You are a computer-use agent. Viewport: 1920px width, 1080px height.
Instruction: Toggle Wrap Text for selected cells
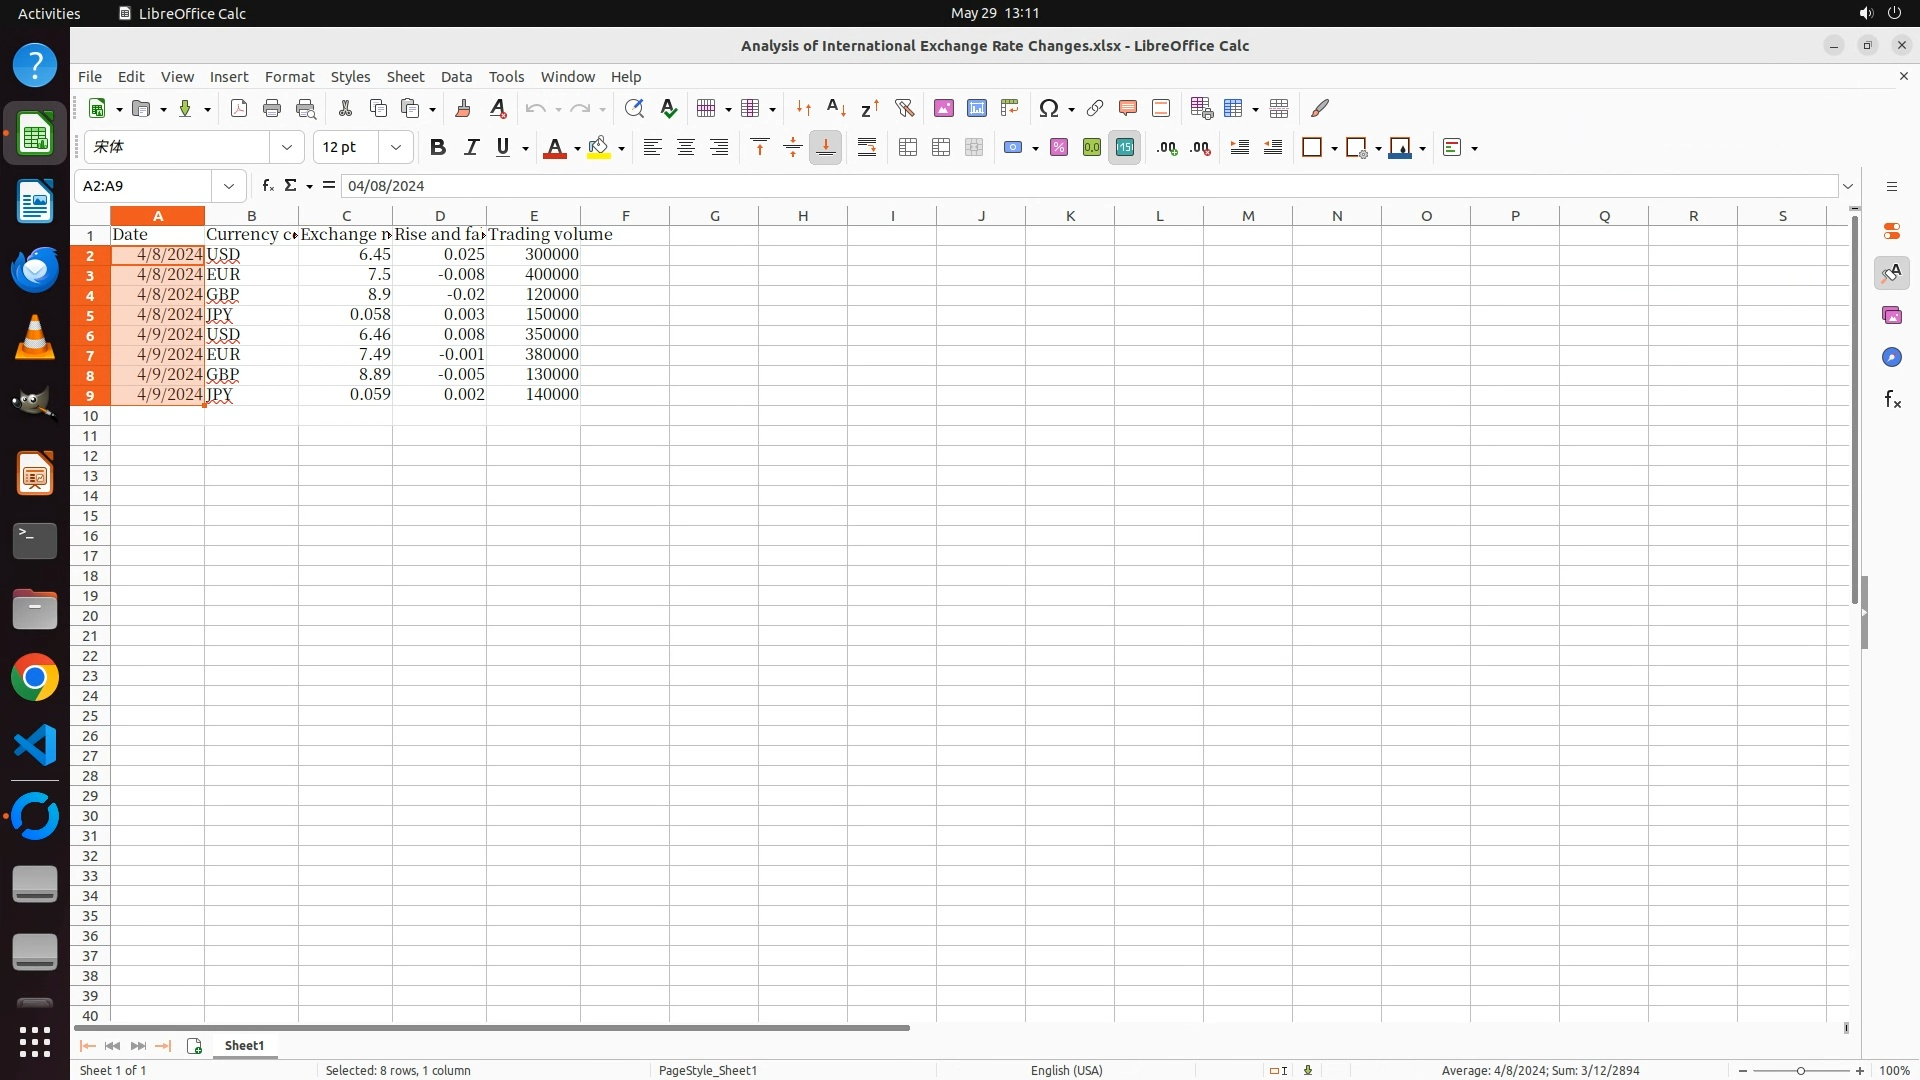(x=867, y=148)
